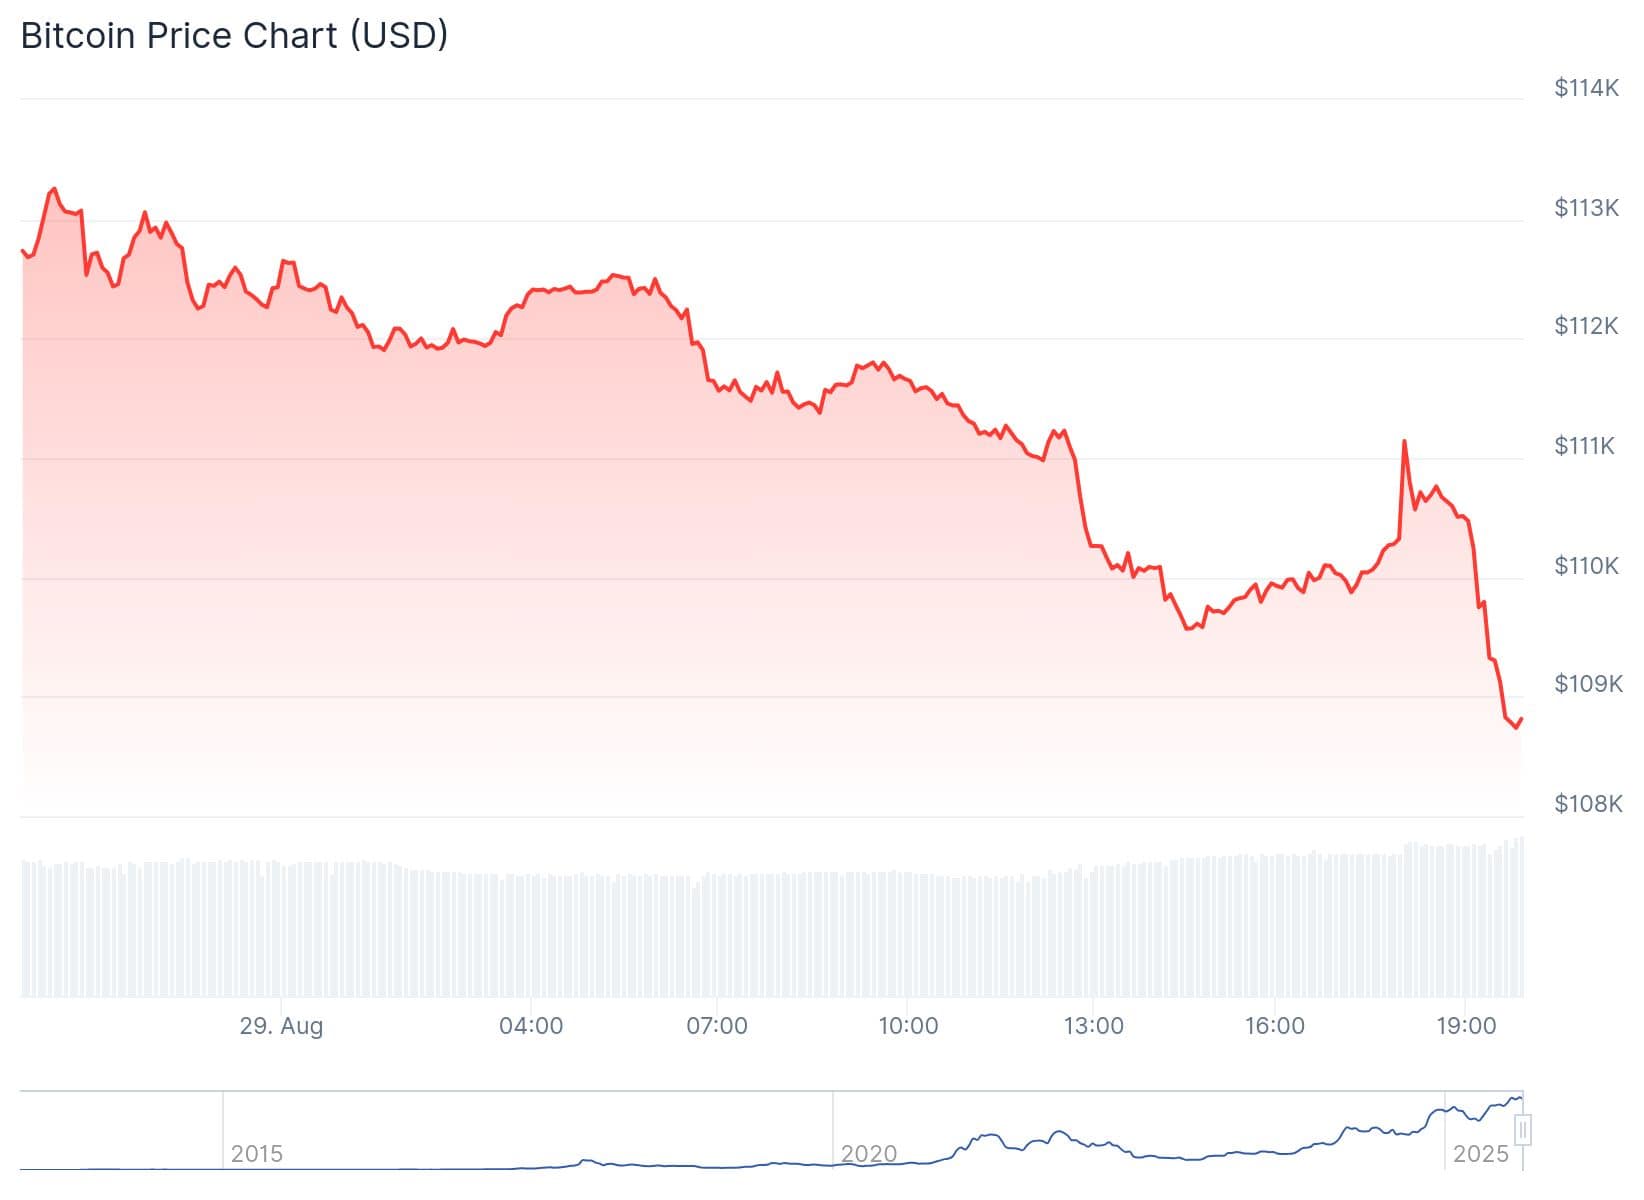Click the navigator range handle near 2025
1644x1200 pixels.
(x=1523, y=1131)
